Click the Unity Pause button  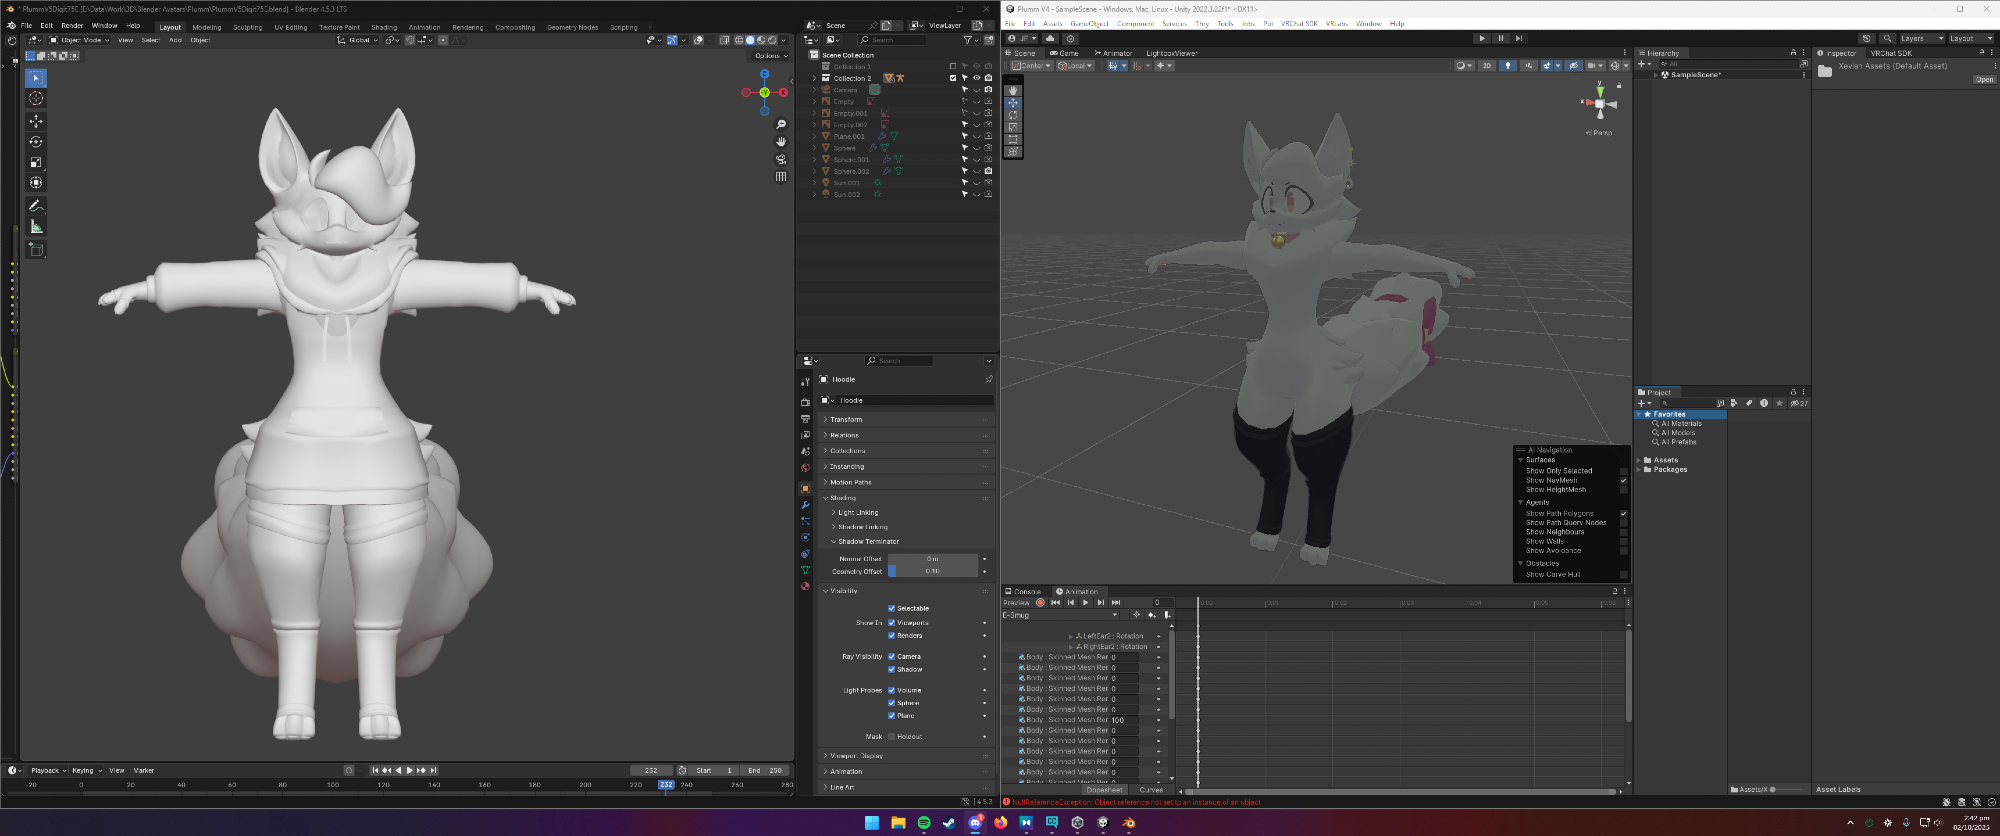[1500, 39]
